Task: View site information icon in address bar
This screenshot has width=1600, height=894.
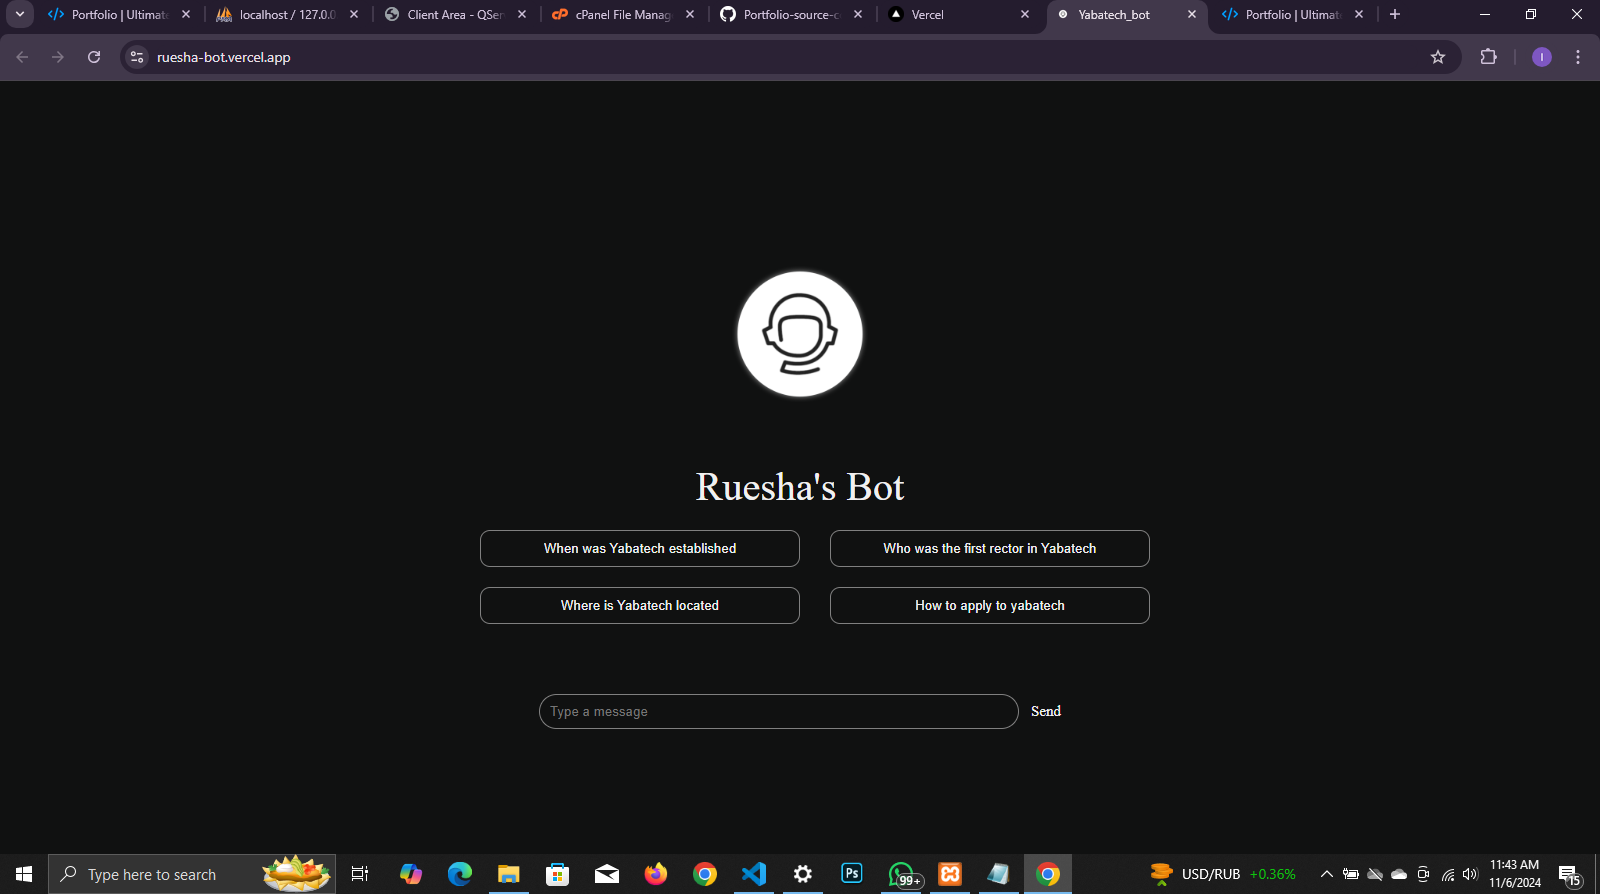Action: click(x=138, y=57)
